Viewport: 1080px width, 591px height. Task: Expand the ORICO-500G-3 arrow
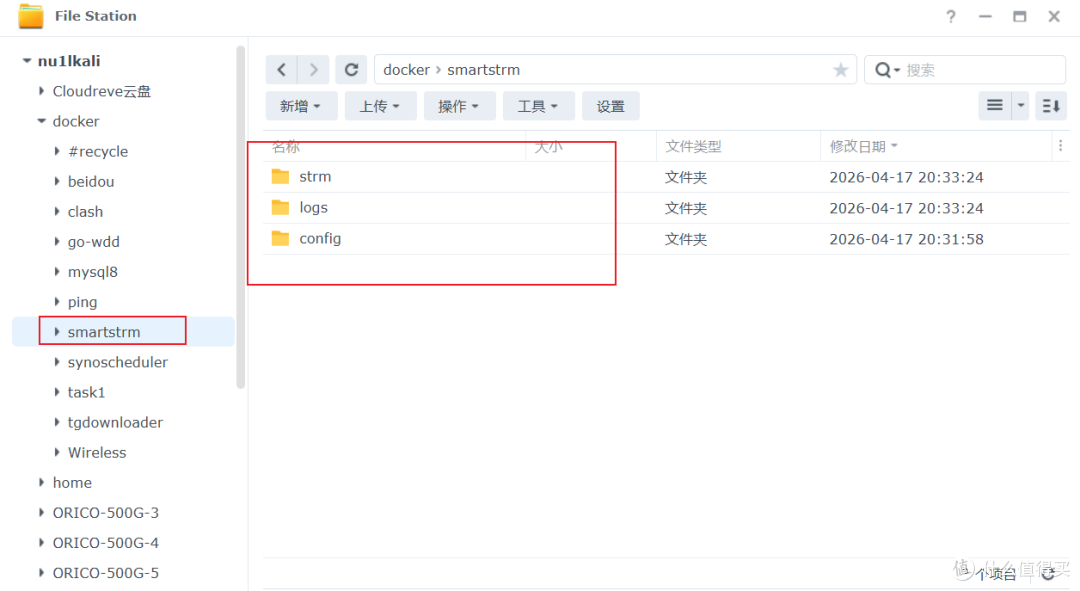[41, 512]
